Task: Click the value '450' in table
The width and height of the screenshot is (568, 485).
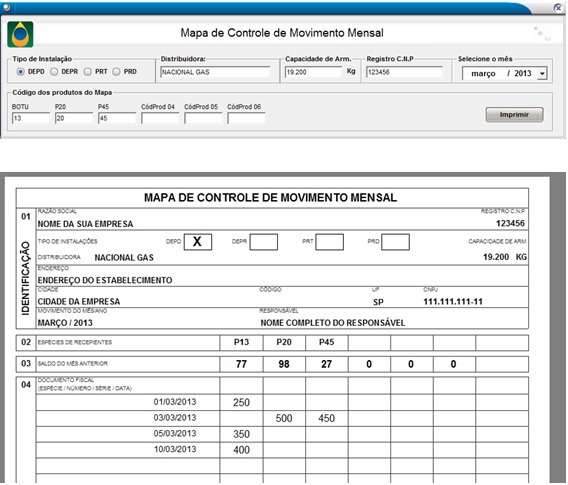Action: 326,418
